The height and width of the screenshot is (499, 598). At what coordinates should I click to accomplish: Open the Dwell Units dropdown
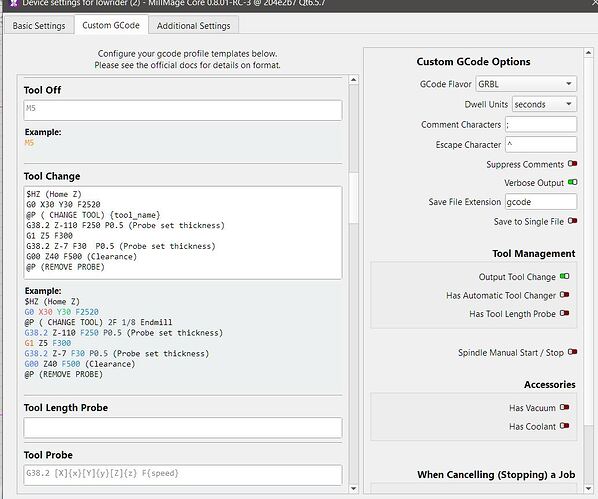coord(544,104)
